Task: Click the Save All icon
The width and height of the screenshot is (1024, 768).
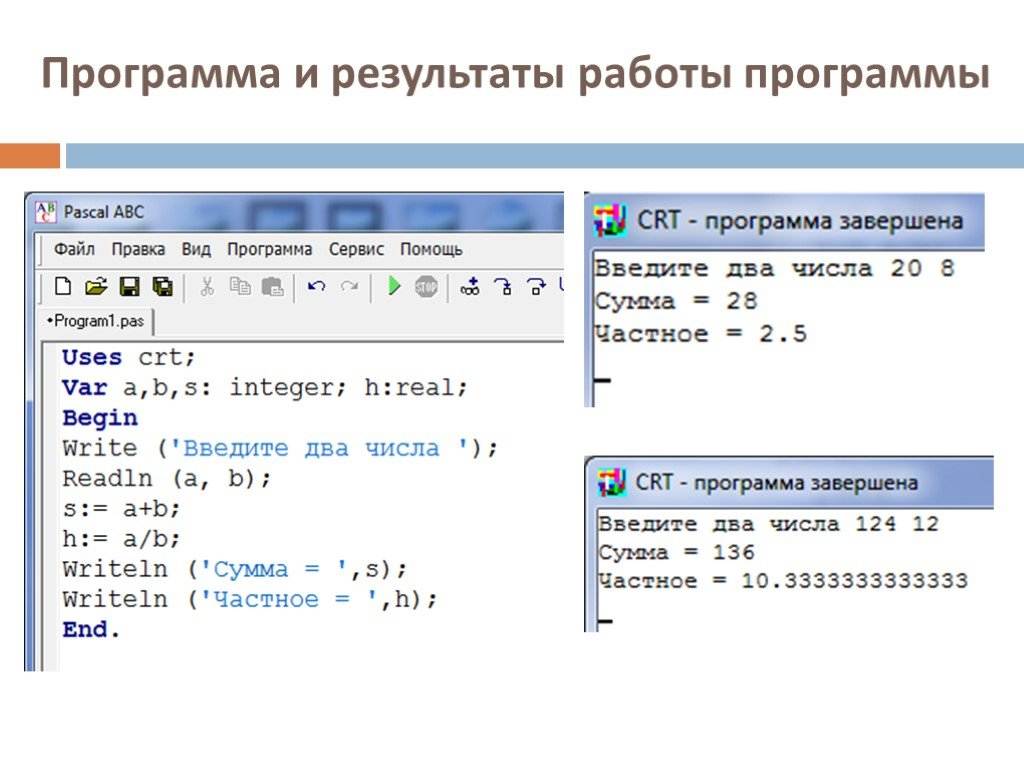Action: 162,286
